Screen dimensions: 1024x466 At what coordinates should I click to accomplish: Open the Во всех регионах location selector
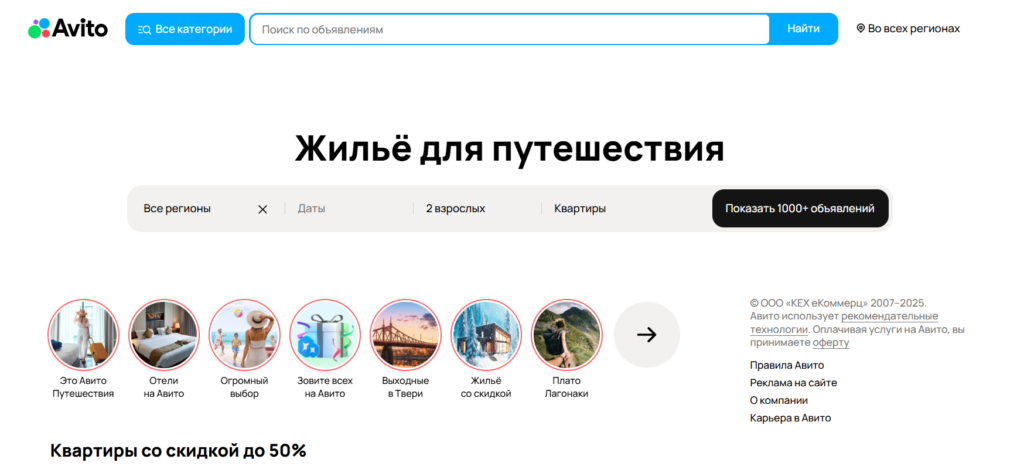tap(908, 29)
